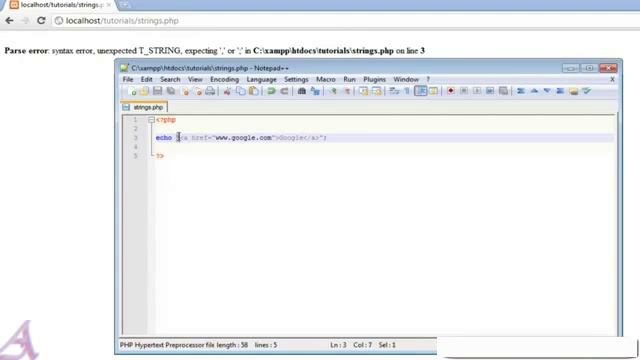
Task: Collapse the php code fold marker
Action: point(151,120)
